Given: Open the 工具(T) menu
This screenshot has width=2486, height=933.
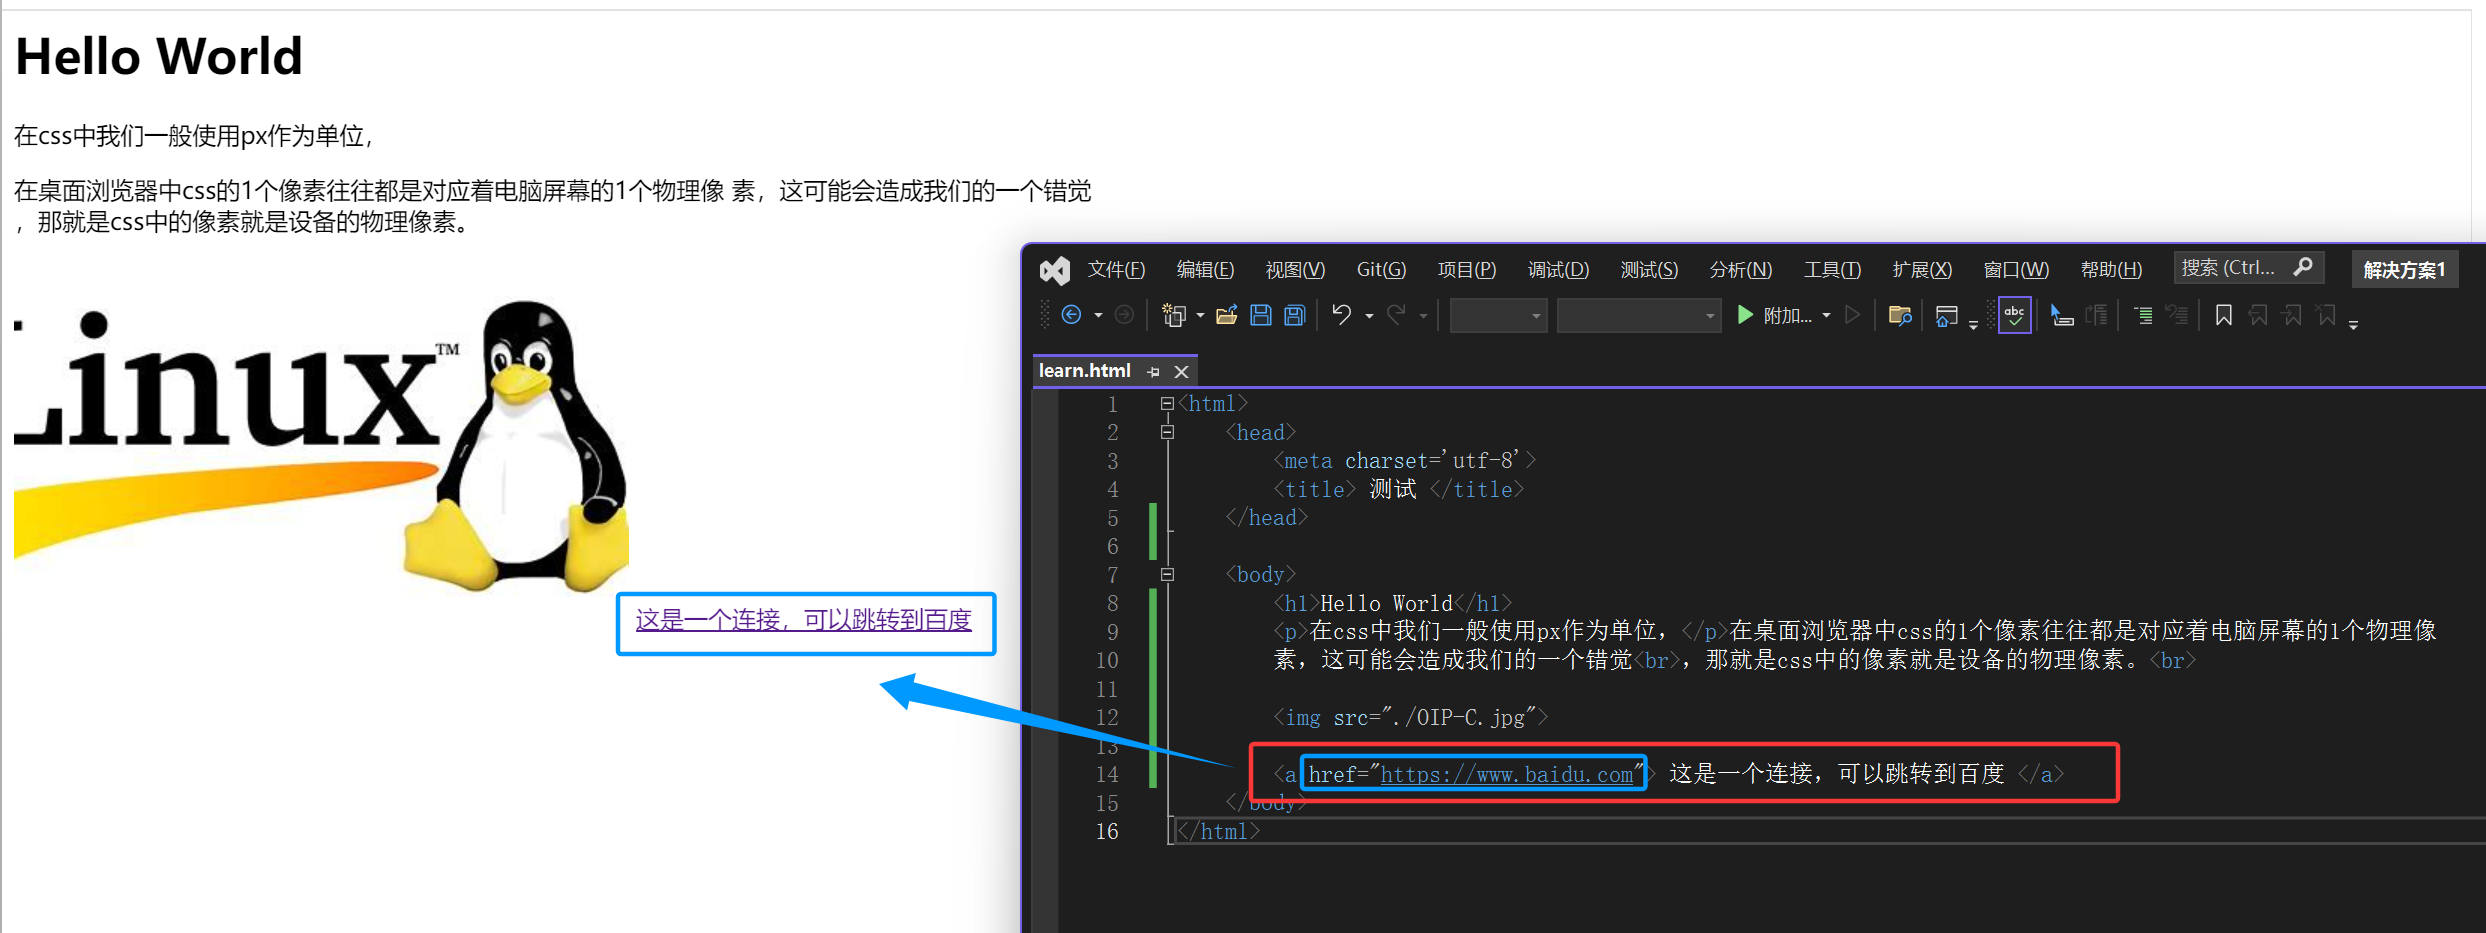Looking at the screenshot, I should coord(1832,270).
